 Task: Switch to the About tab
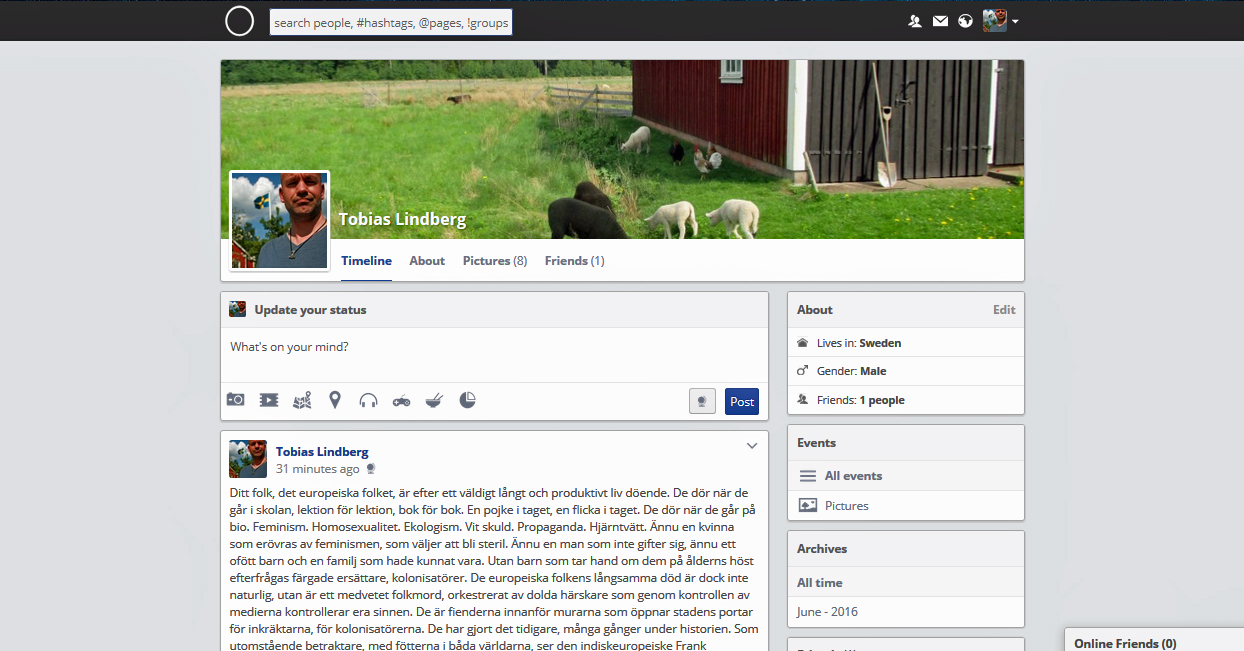[x=427, y=261]
